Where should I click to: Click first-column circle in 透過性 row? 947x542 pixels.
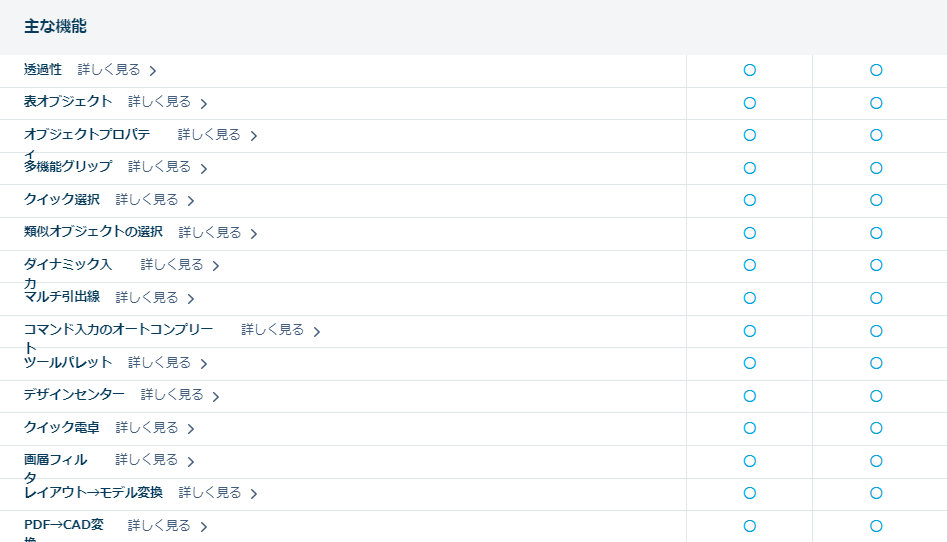coord(750,70)
